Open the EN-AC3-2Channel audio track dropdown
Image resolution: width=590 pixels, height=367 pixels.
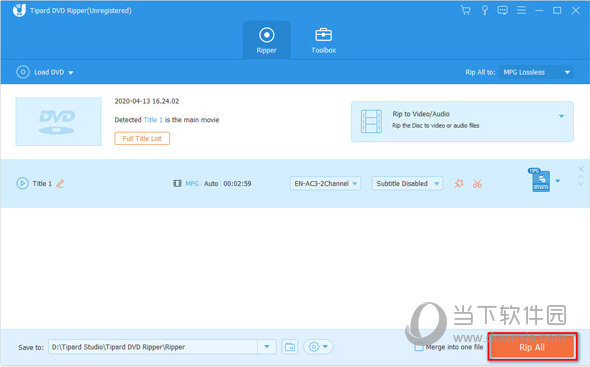pyautogui.click(x=325, y=183)
